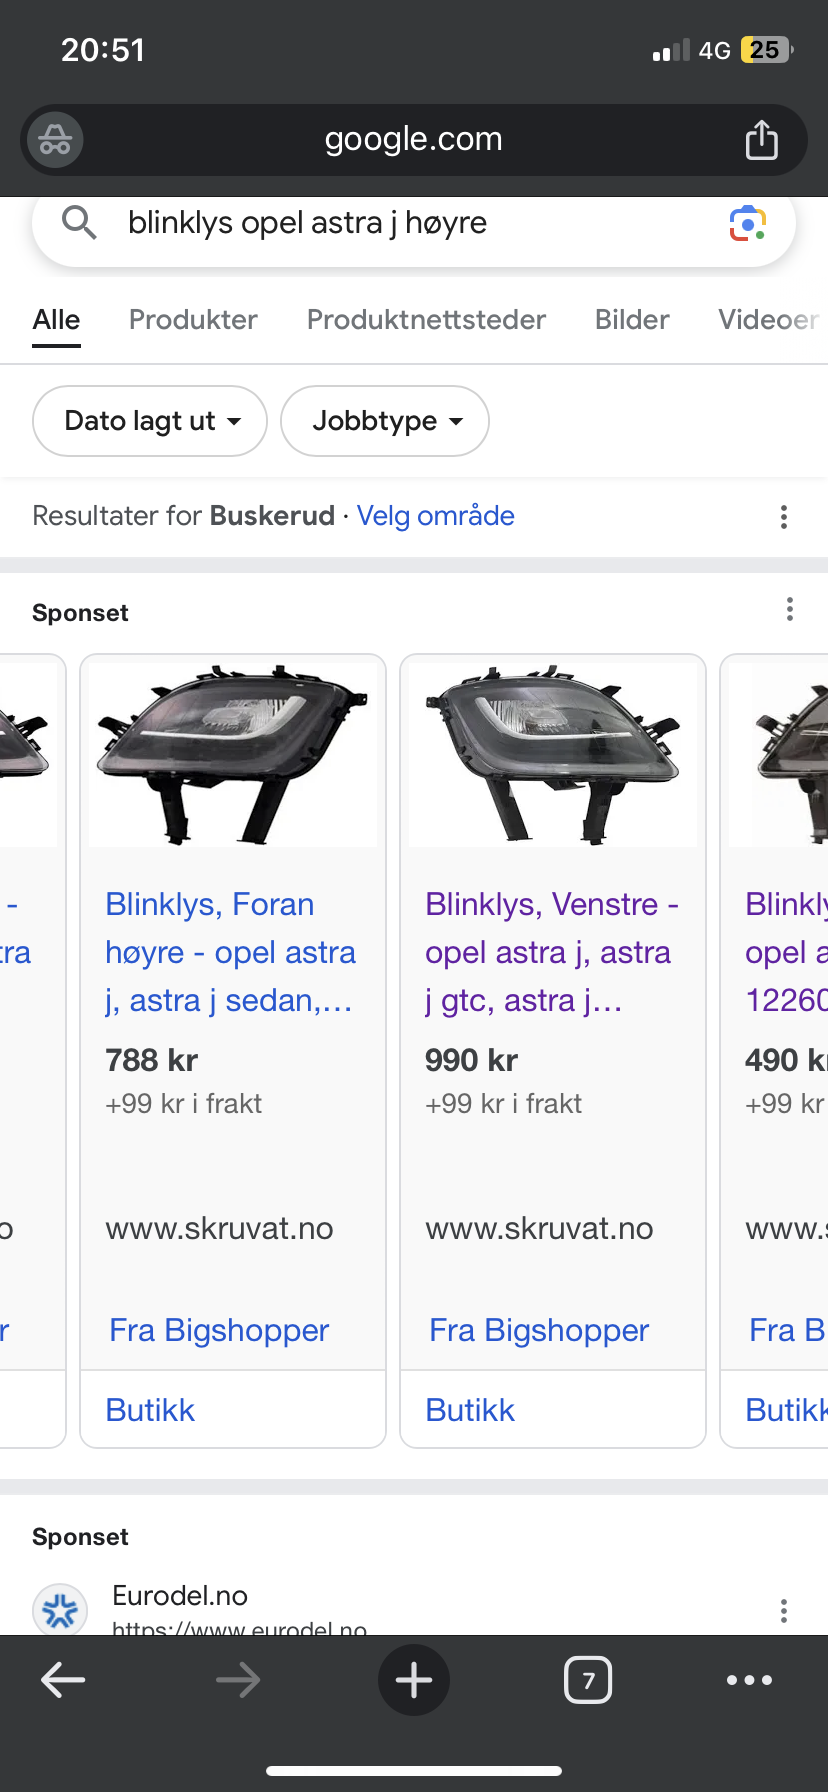Image resolution: width=828 pixels, height=1792 pixels.
Task: Show open tabs via tab counter
Action: point(588,1680)
